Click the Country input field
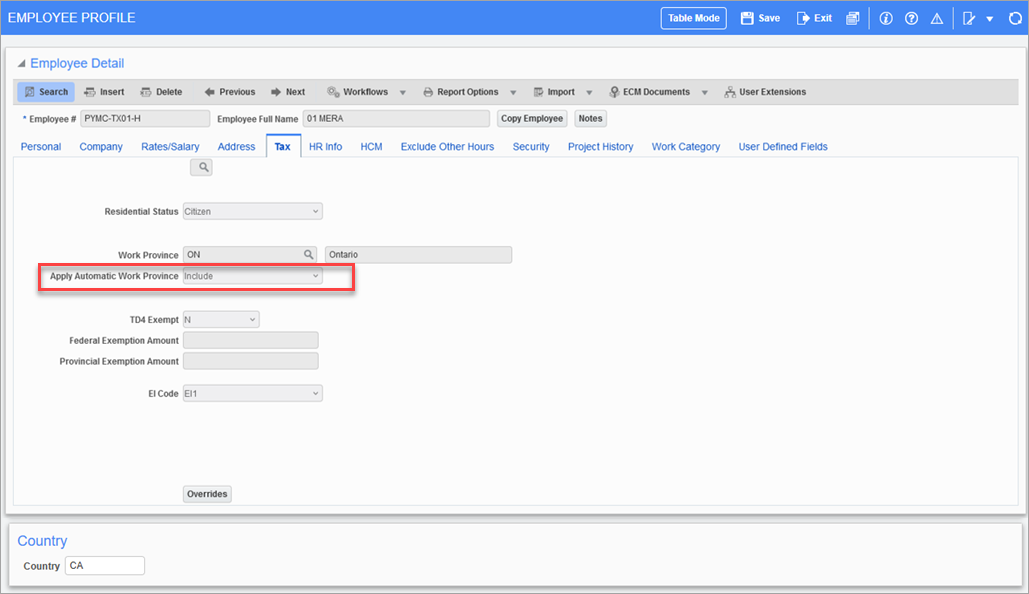The height and width of the screenshot is (594, 1029). click(105, 566)
